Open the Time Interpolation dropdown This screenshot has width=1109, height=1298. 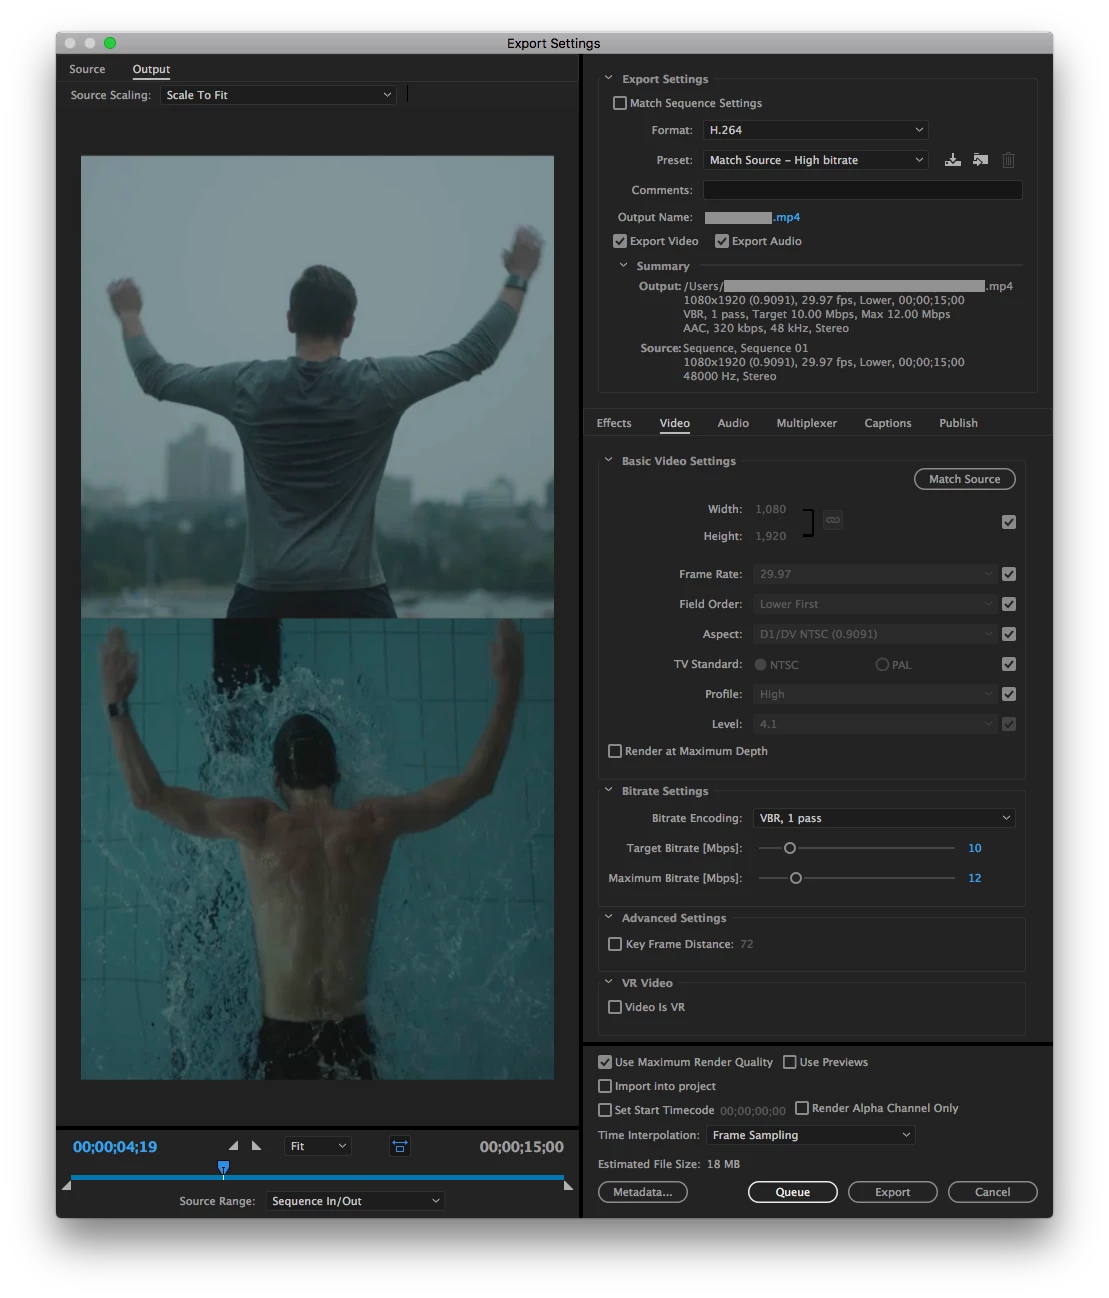point(811,1135)
